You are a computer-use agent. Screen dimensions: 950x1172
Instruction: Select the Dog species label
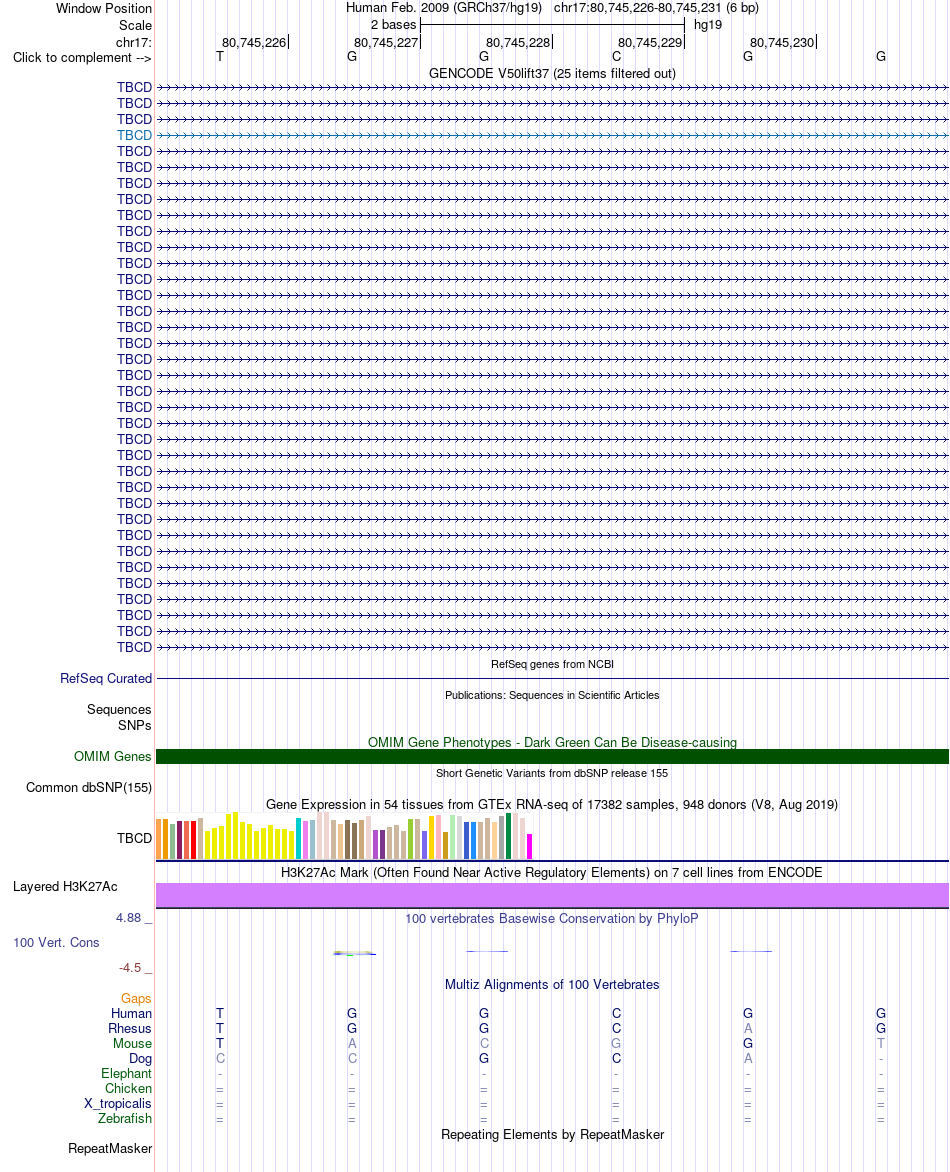click(141, 1058)
